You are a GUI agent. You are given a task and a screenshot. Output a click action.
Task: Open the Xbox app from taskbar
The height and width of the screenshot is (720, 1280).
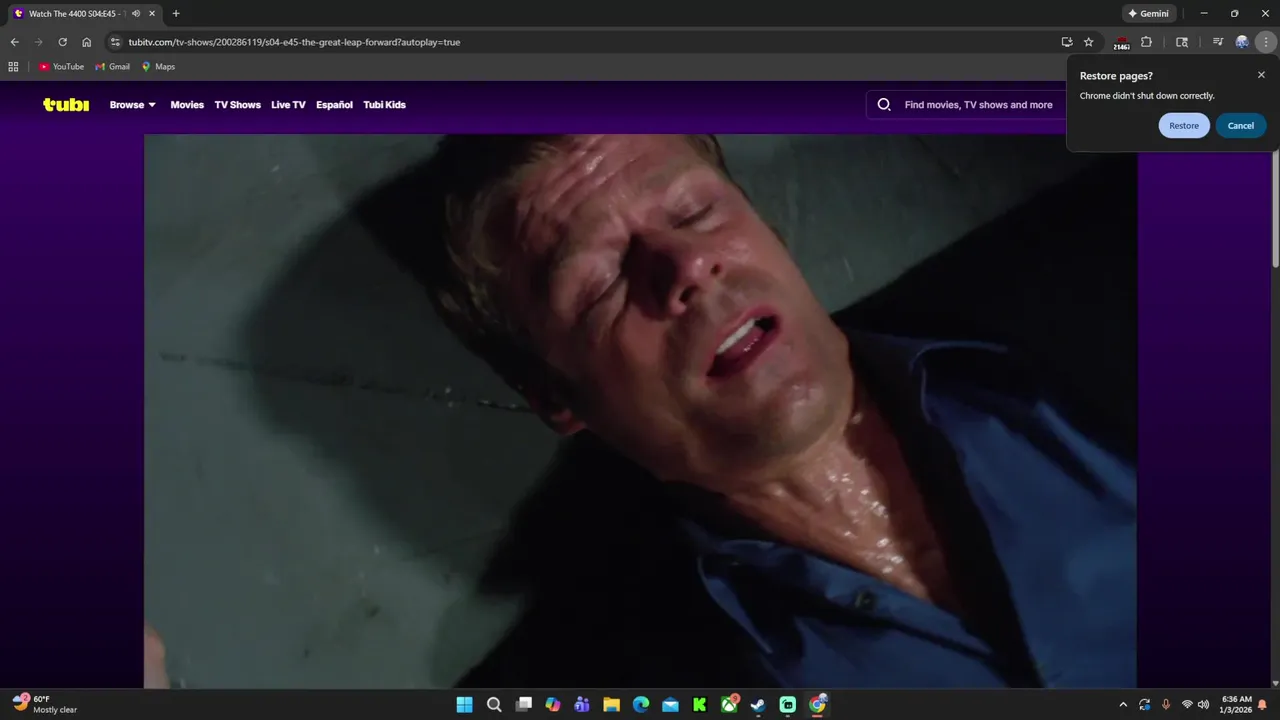coord(729,705)
